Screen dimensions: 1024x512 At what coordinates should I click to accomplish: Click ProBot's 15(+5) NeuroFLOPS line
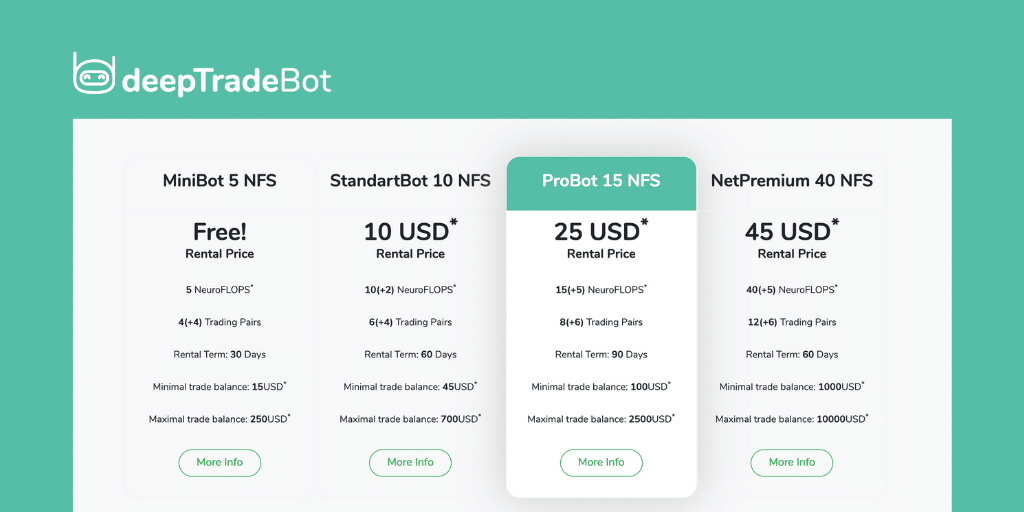pos(601,290)
